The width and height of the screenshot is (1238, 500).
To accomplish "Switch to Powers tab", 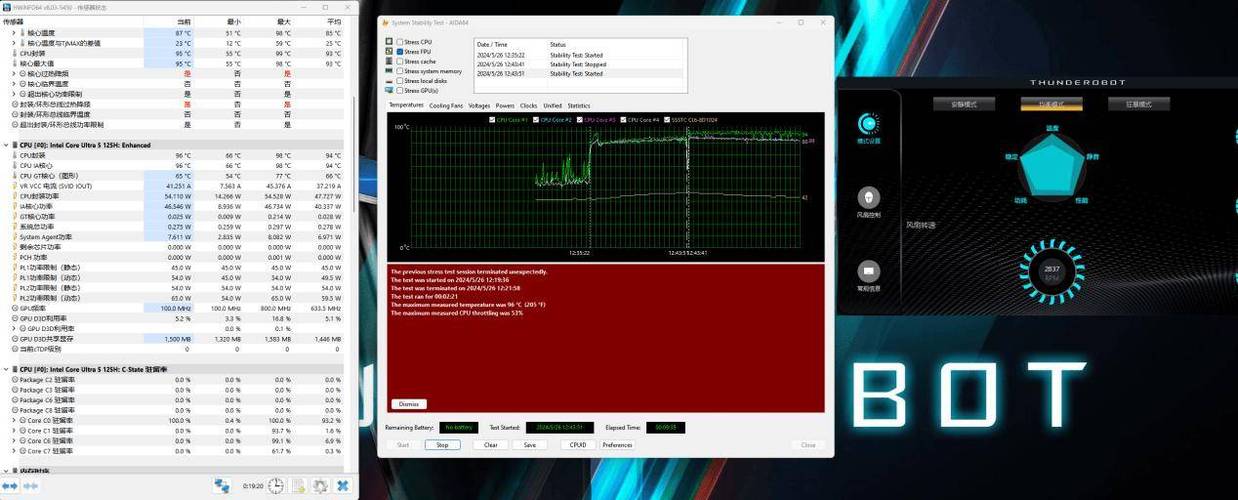I will point(505,105).
